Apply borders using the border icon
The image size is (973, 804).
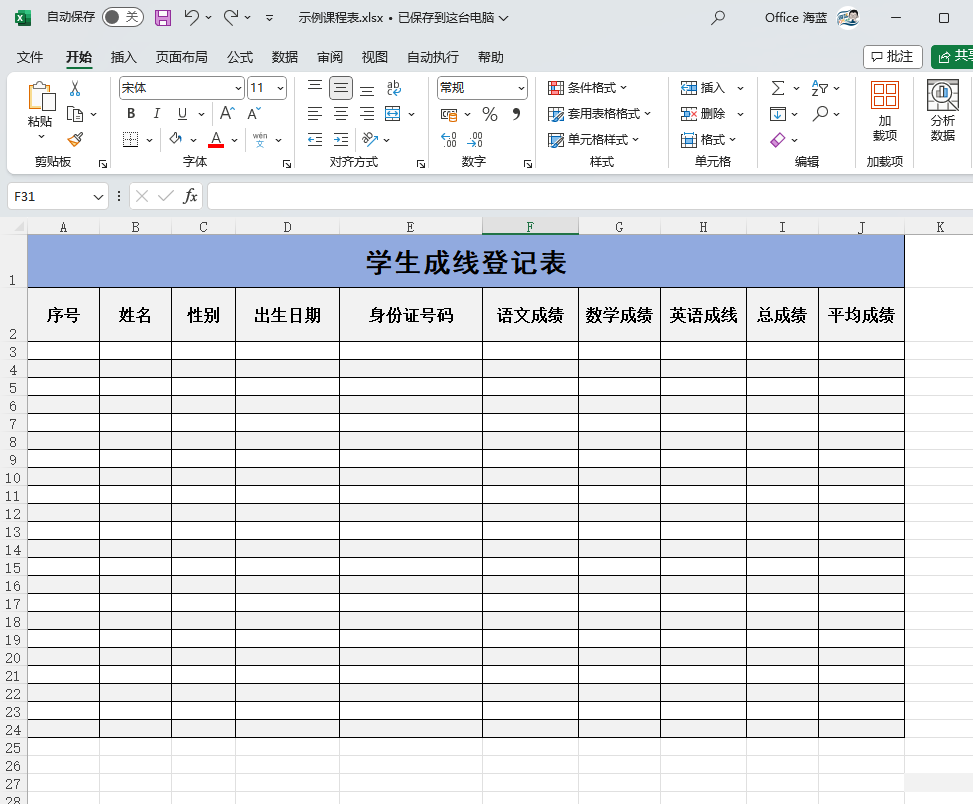(x=130, y=140)
